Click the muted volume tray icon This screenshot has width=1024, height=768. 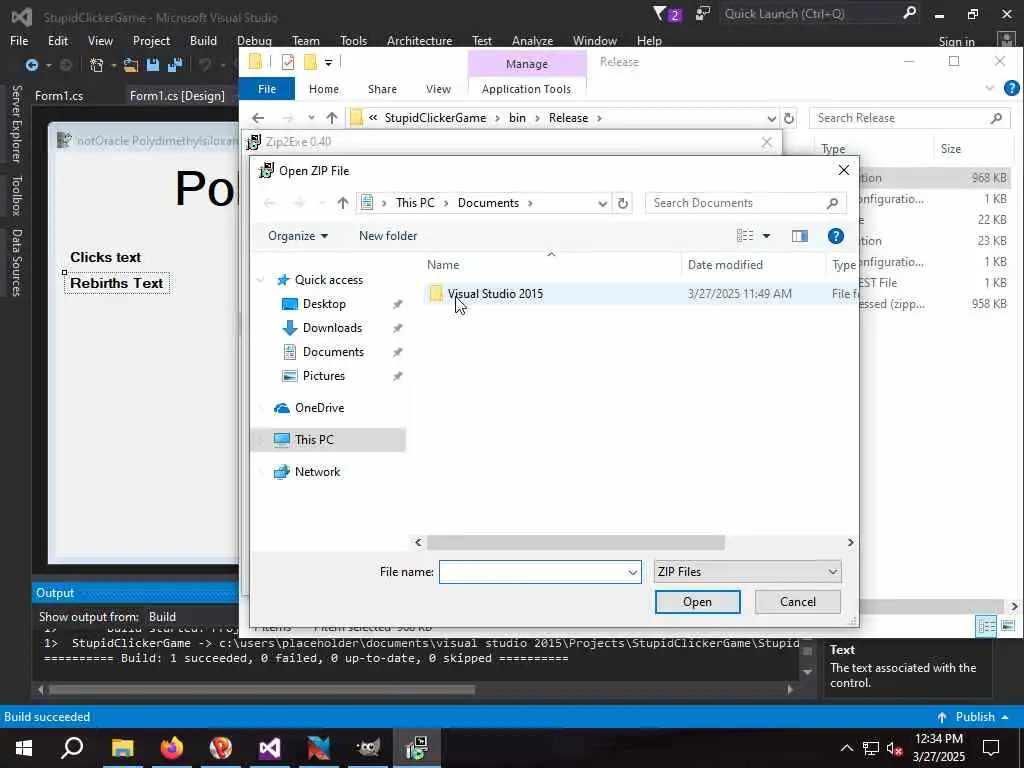pyautogui.click(x=895, y=748)
